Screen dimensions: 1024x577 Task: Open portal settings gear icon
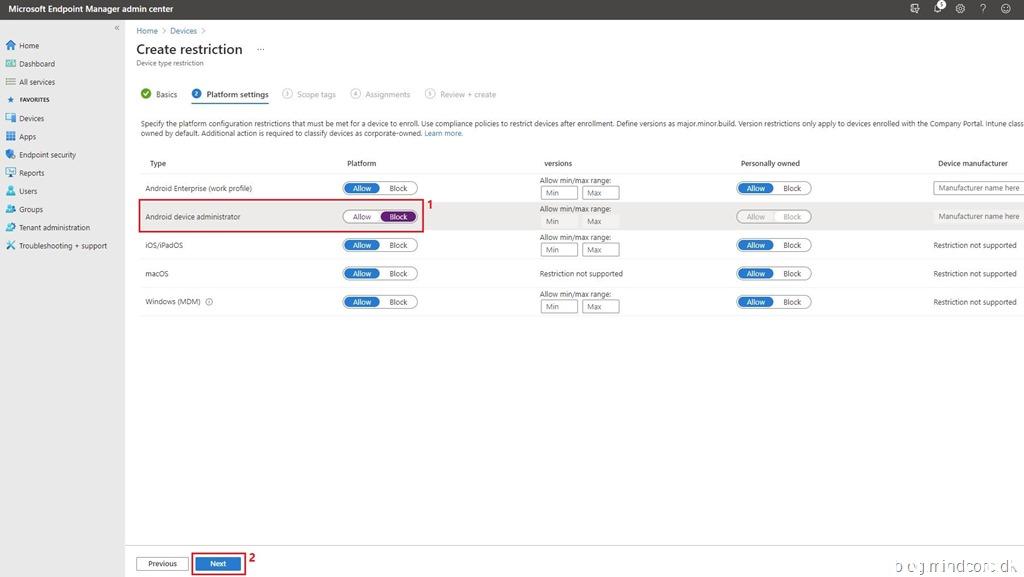point(960,9)
